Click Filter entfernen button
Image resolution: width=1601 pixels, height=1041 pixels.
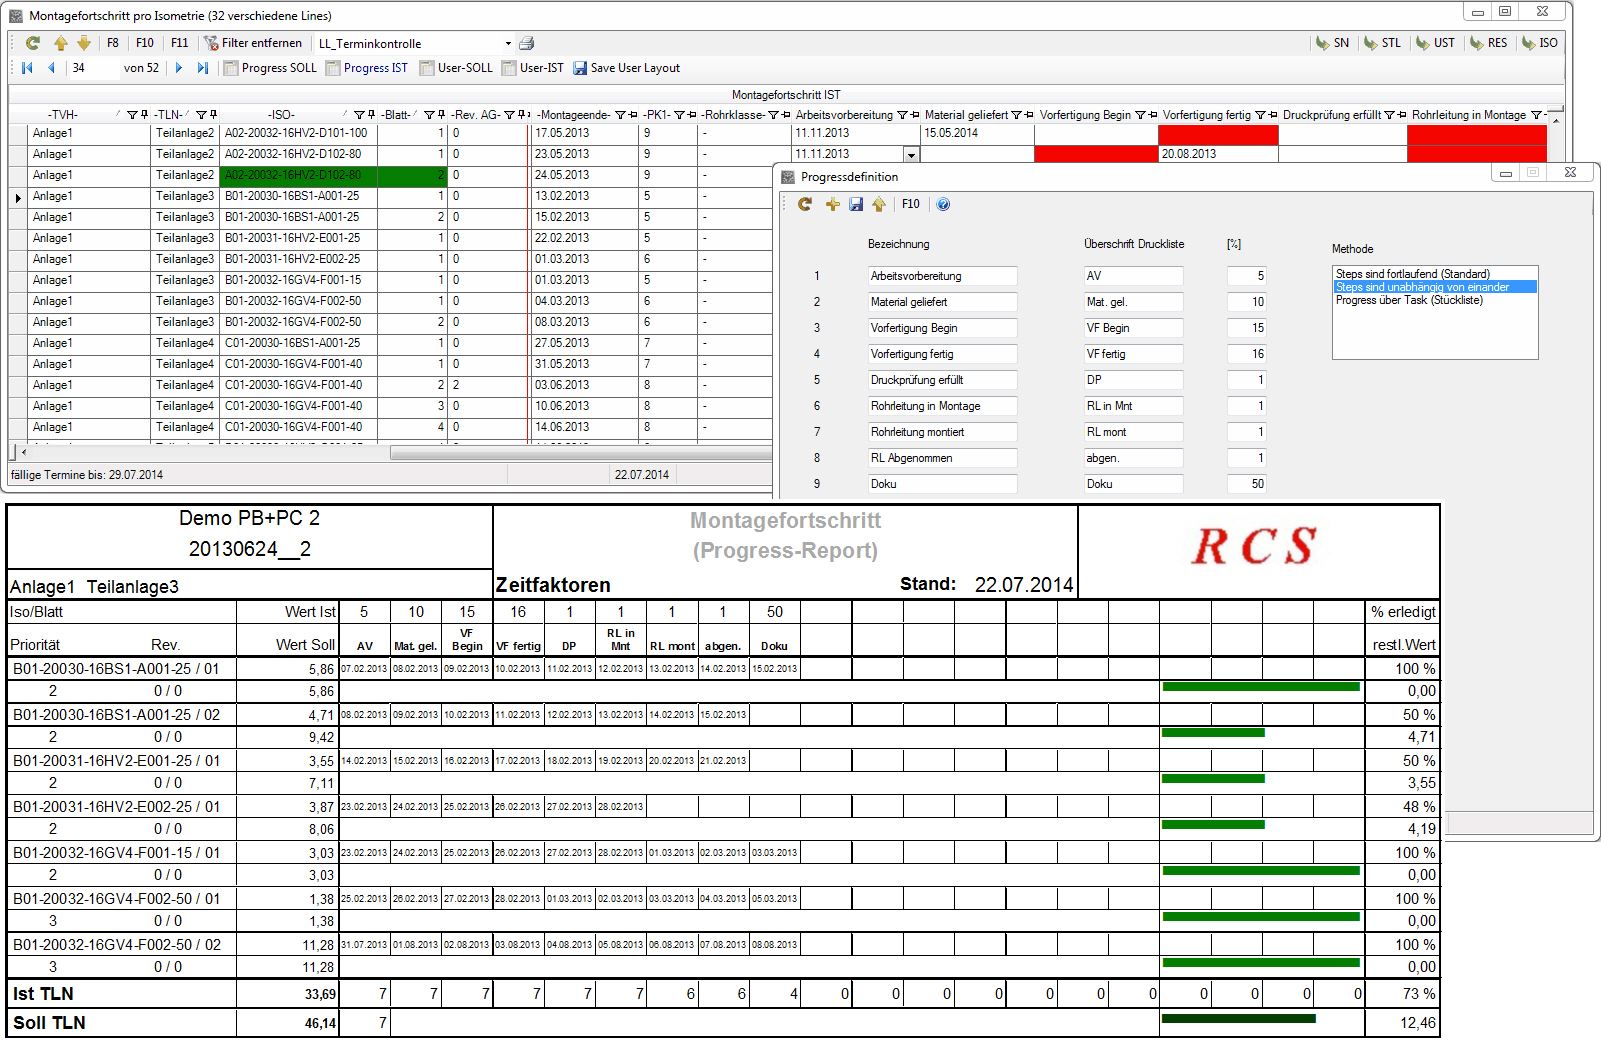[253, 43]
